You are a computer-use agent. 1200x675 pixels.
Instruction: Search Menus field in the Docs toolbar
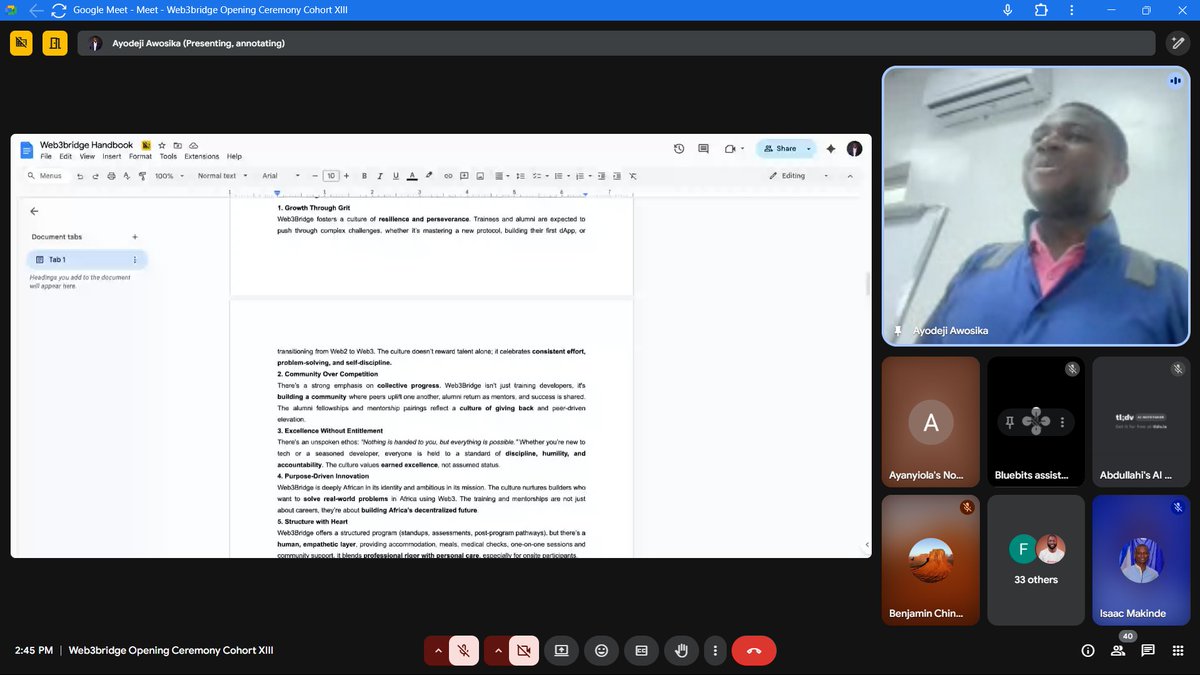(45, 176)
